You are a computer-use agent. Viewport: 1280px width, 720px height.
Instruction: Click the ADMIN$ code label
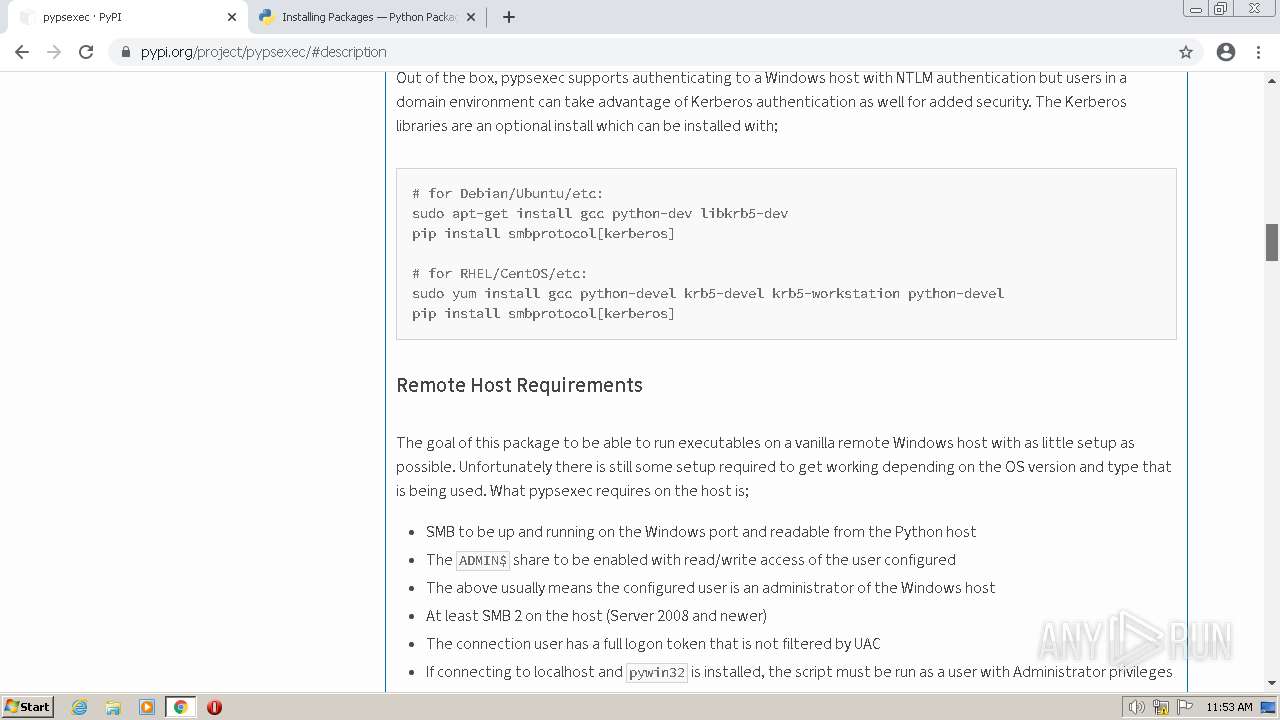point(483,560)
